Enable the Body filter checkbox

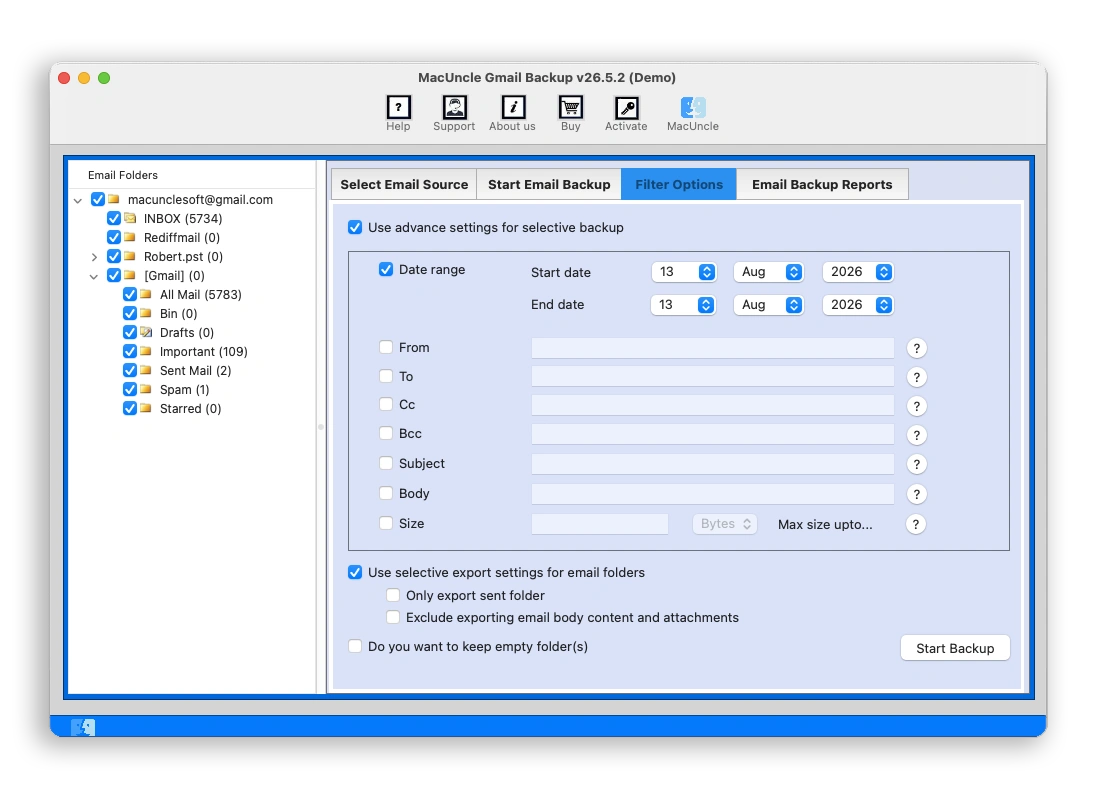point(386,493)
